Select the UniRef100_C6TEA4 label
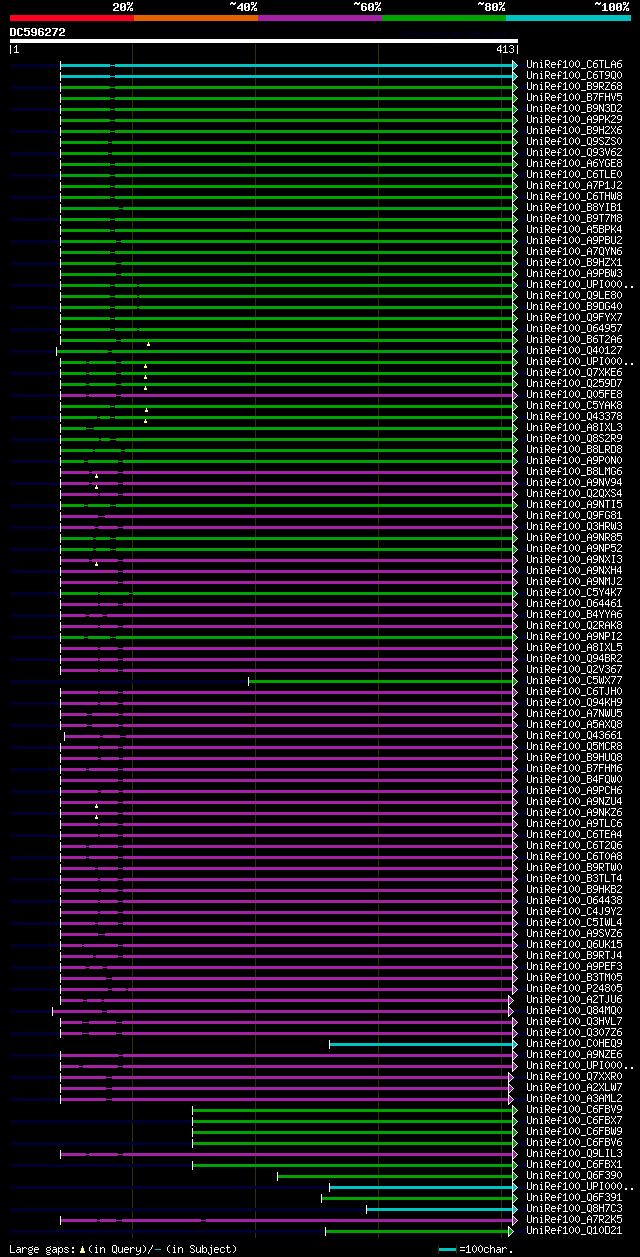640x1257 pixels. pos(574,834)
